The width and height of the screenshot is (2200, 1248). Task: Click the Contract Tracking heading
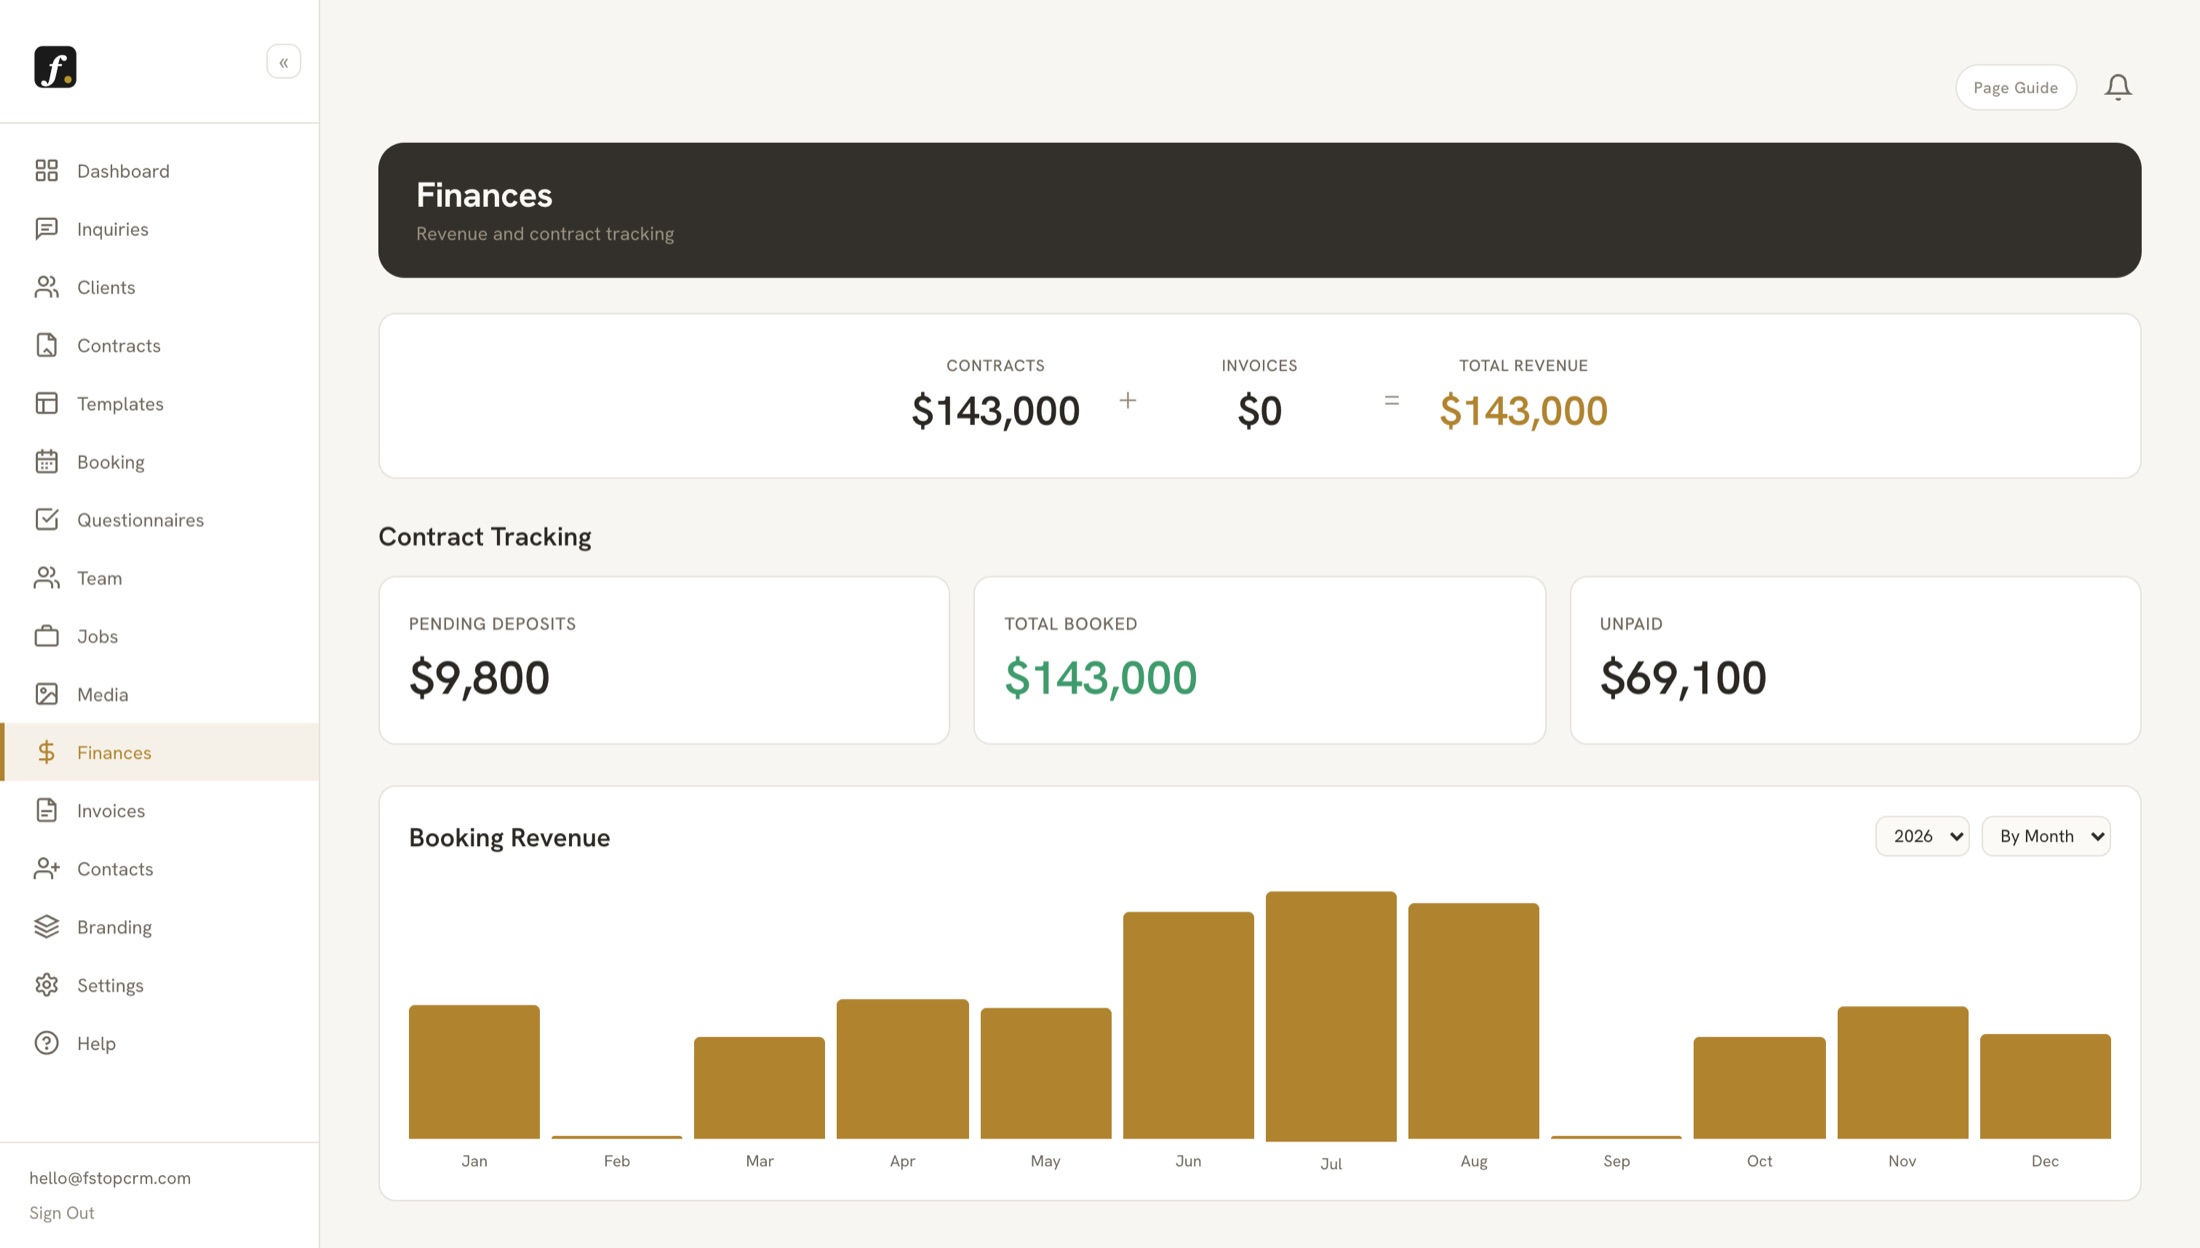[x=485, y=537]
